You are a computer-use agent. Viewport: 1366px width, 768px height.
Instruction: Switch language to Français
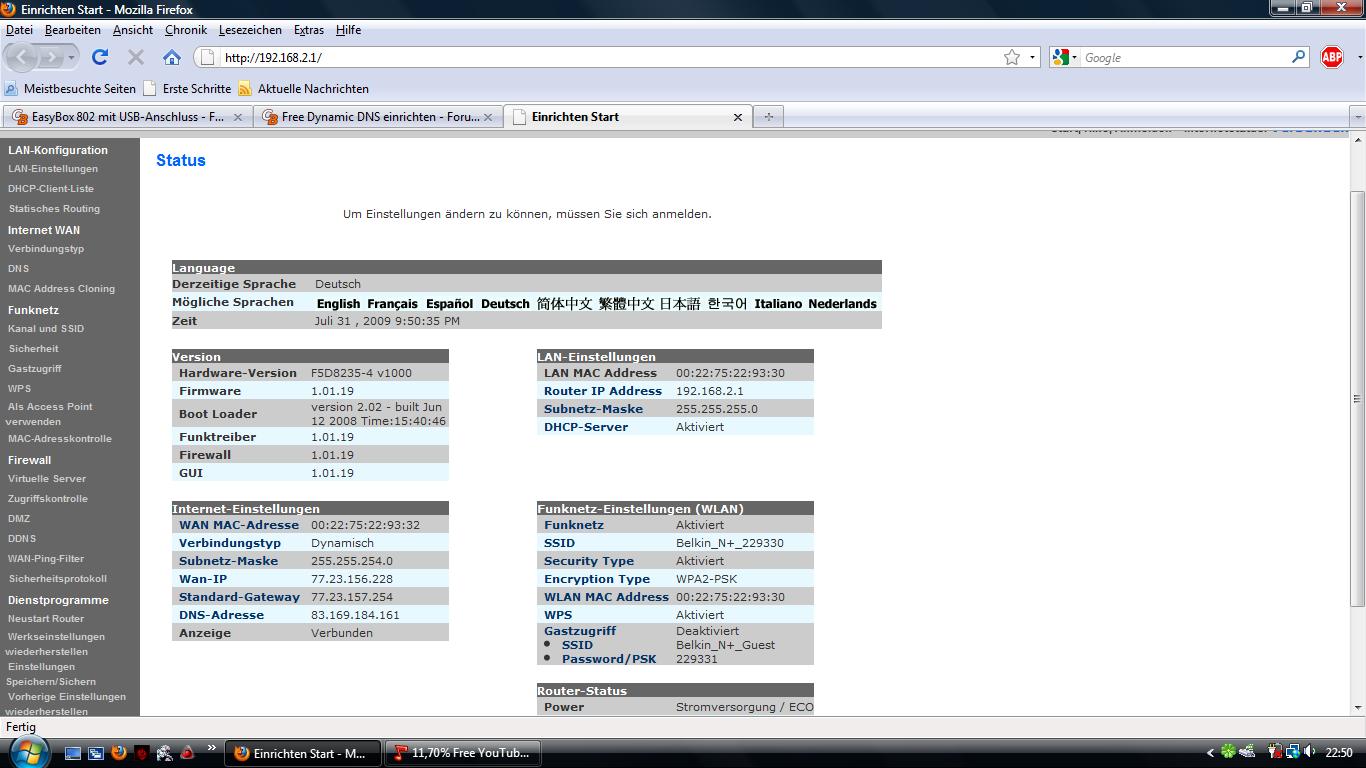coord(392,304)
